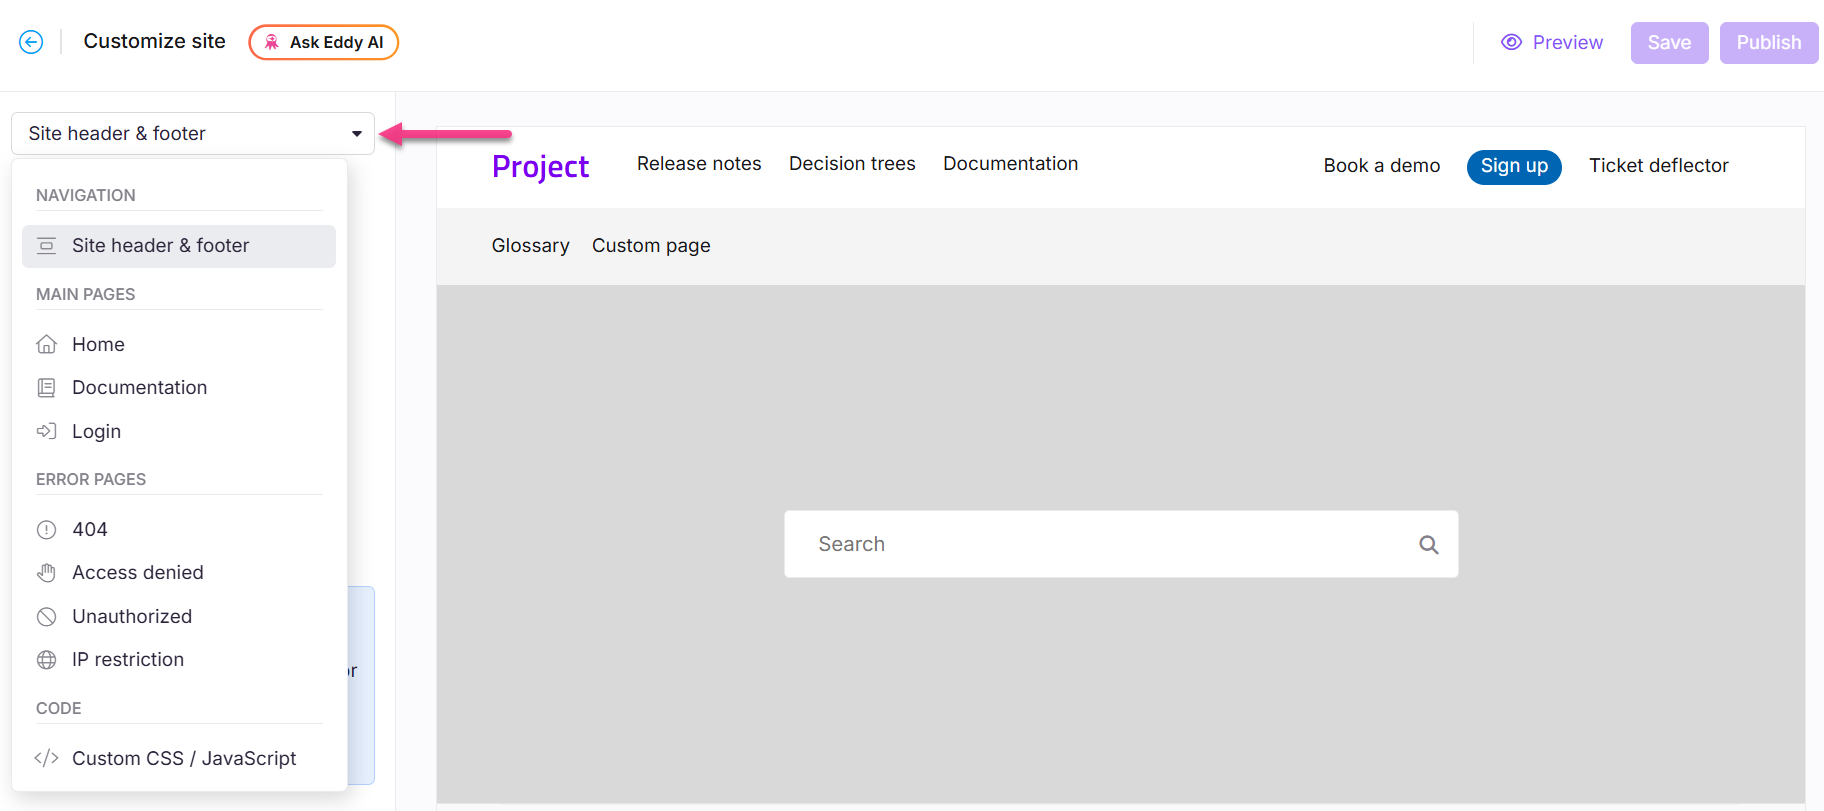Click the Save button
The width and height of the screenshot is (1824, 811).
point(1669,43)
